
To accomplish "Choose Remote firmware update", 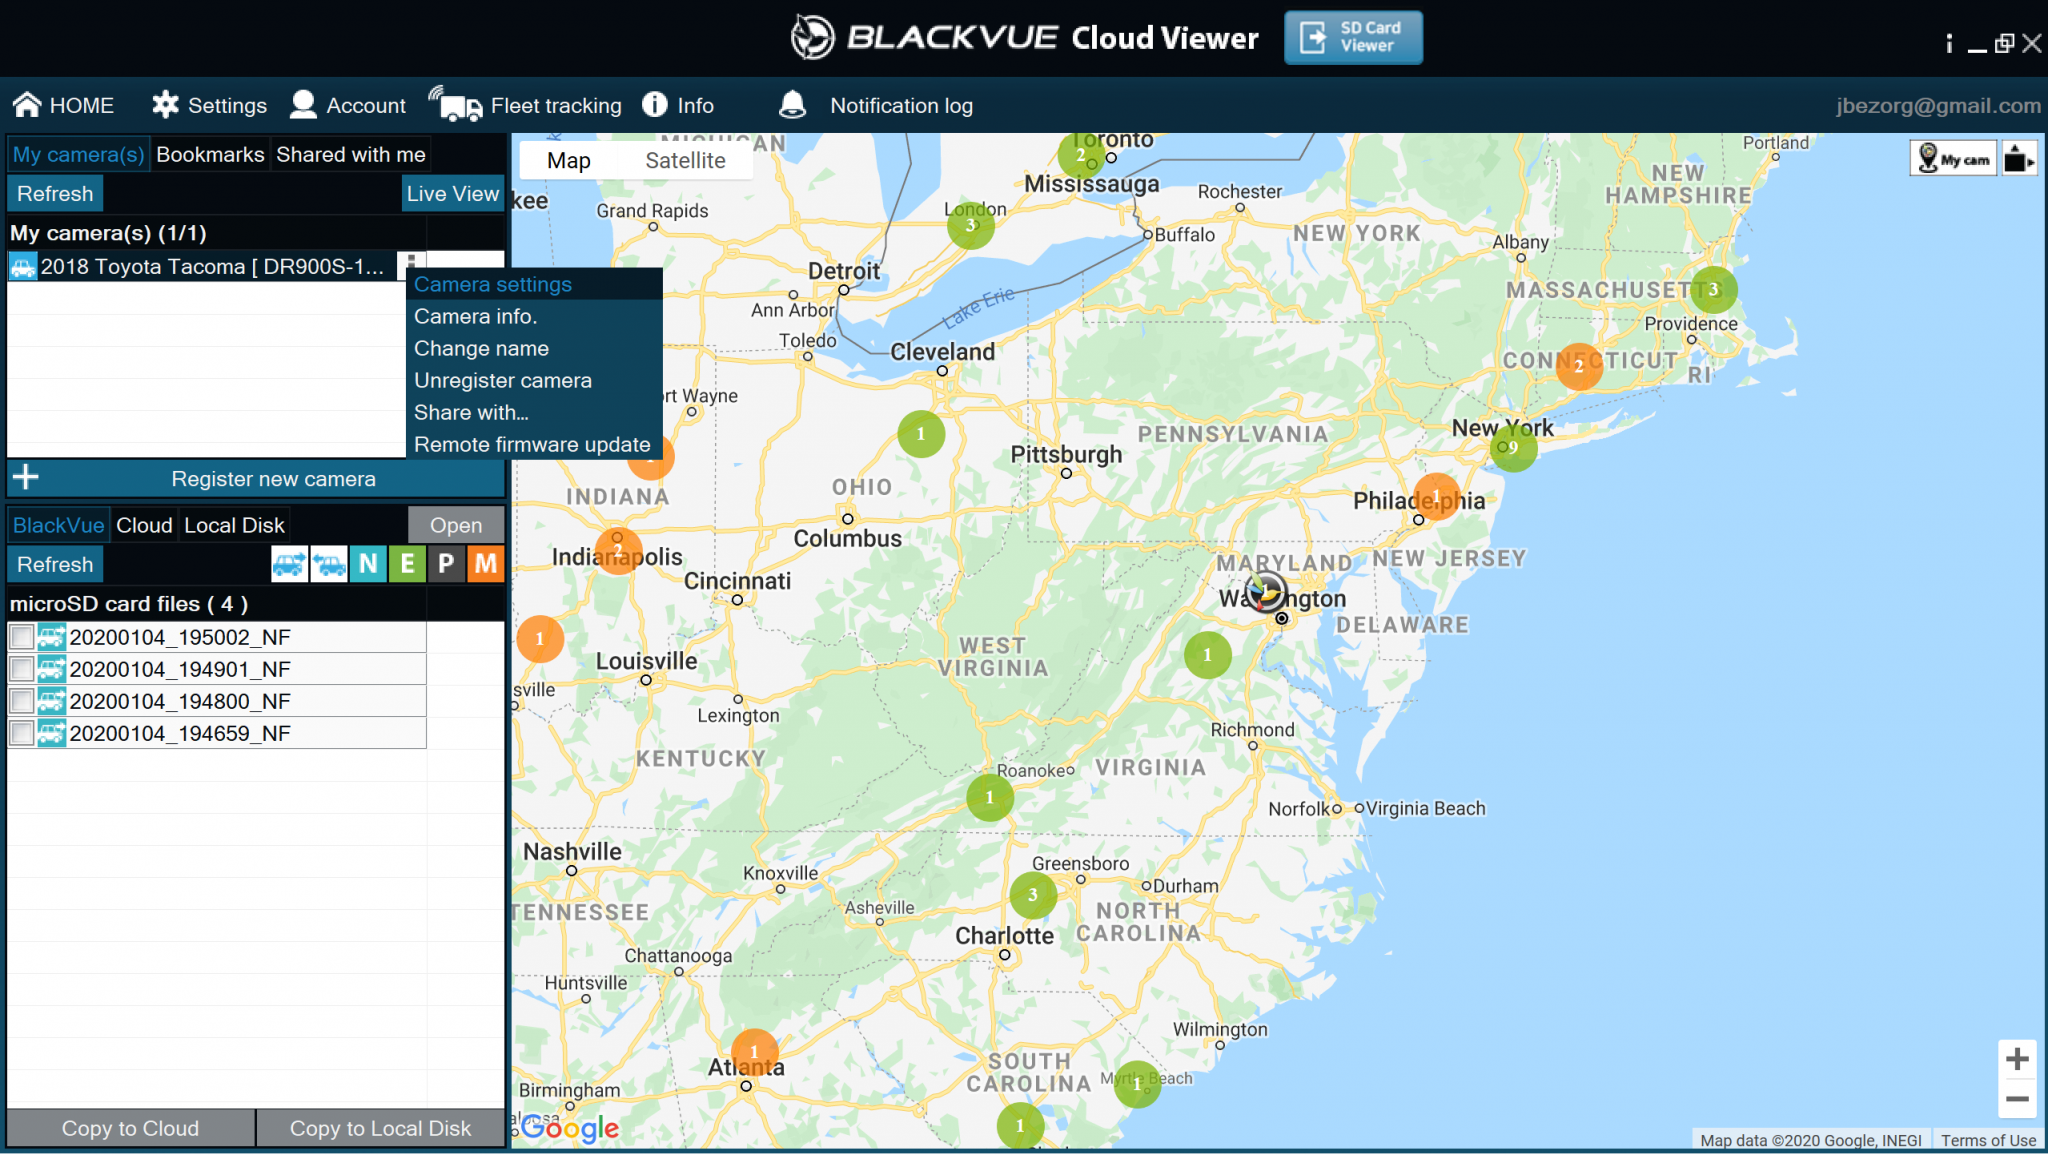I will (532, 444).
